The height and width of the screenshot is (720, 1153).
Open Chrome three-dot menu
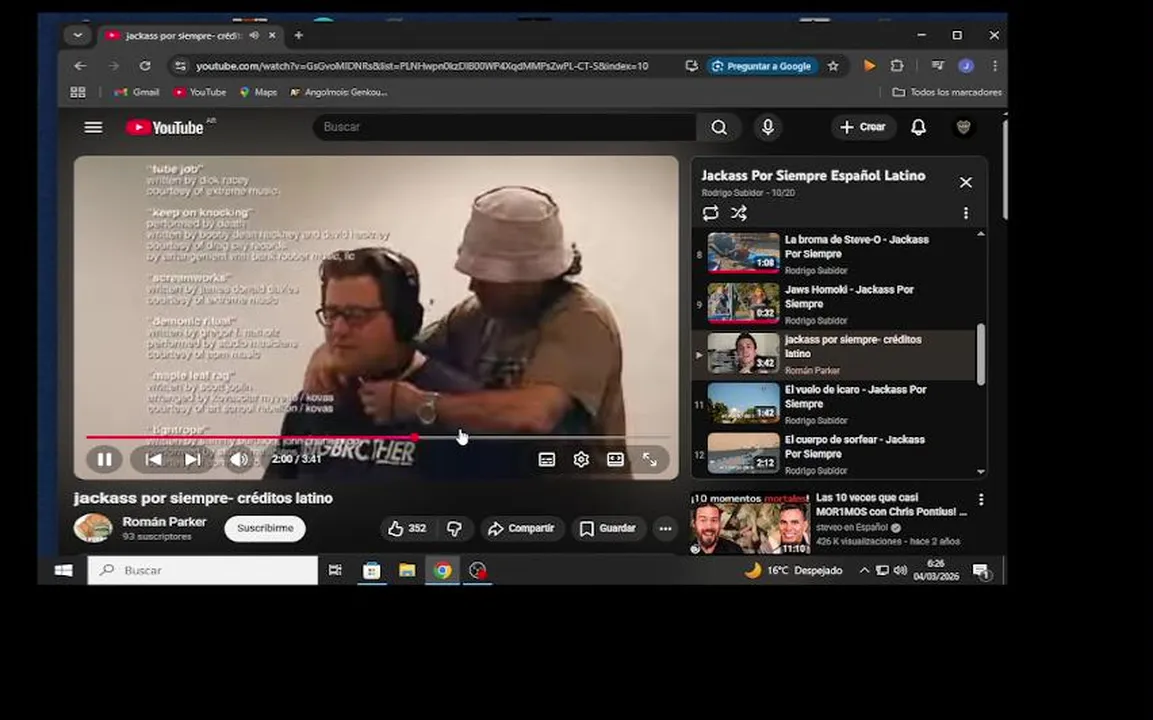pyautogui.click(x=995, y=66)
